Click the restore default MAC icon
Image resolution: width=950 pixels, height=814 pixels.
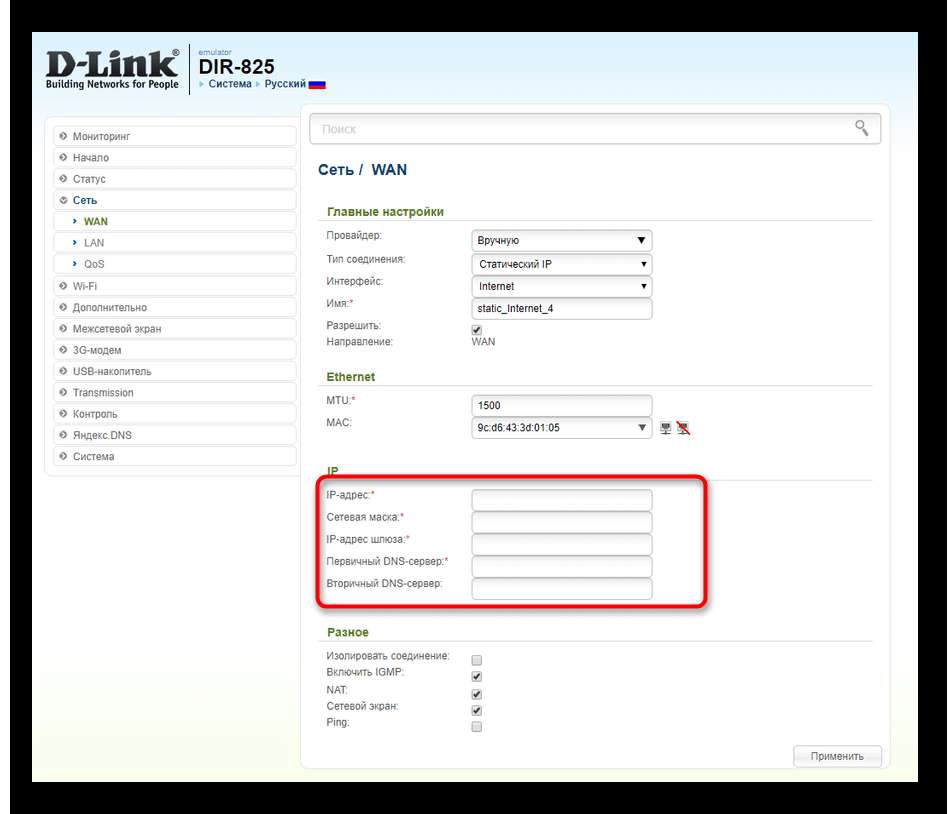683,428
